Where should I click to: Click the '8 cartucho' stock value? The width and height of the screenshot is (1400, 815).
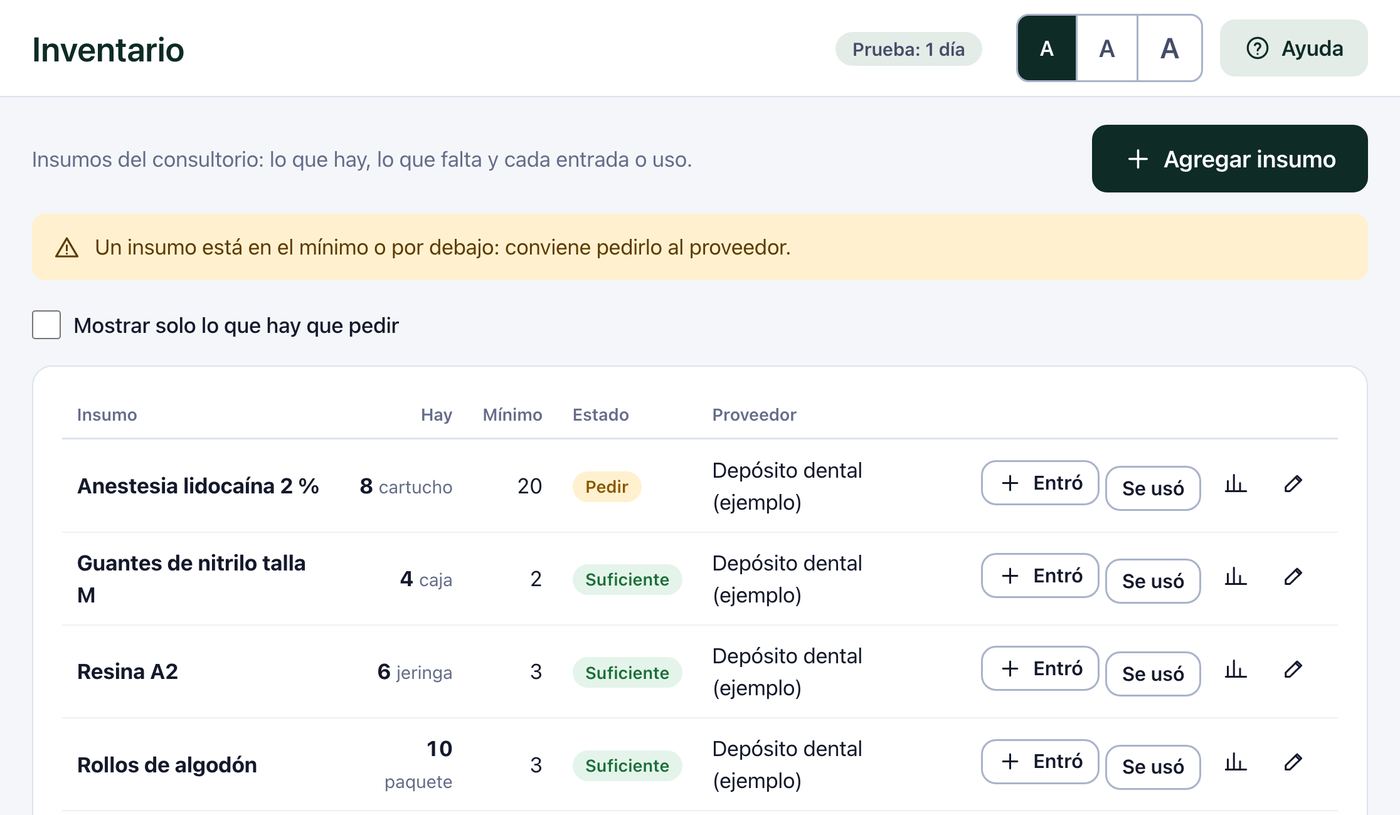click(x=406, y=487)
